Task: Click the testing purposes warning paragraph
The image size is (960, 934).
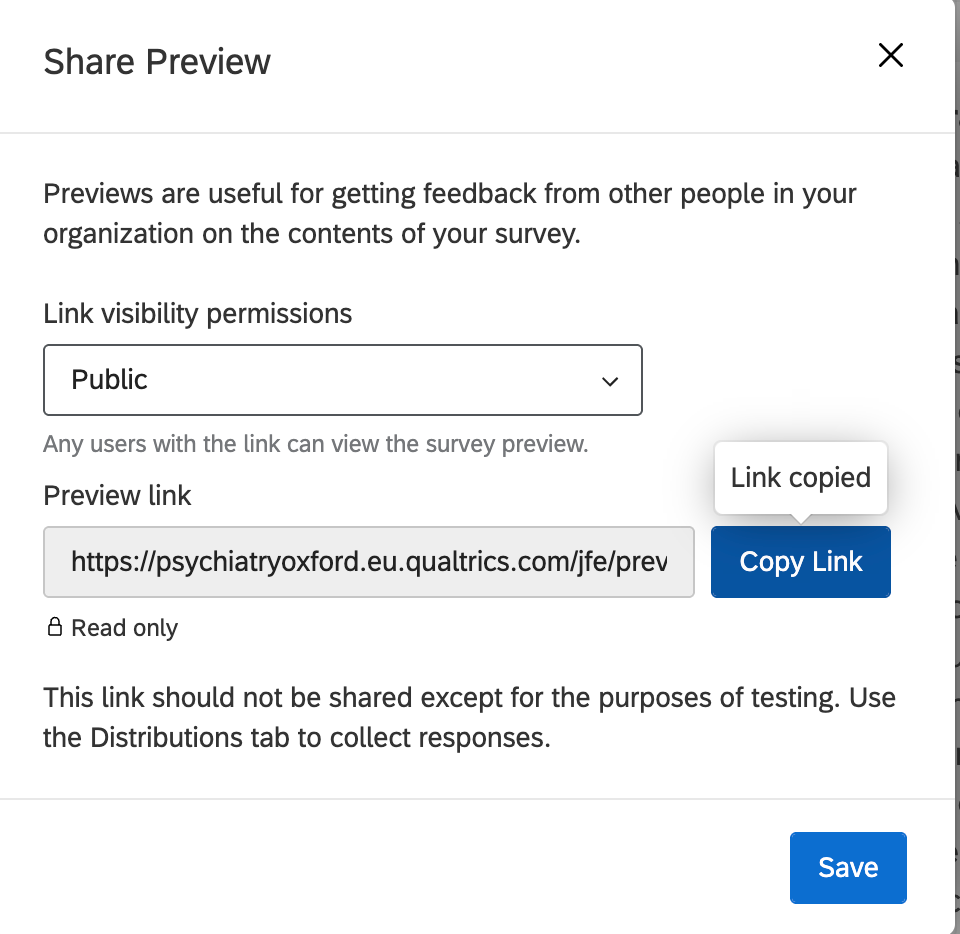Action: click(470, 717)
